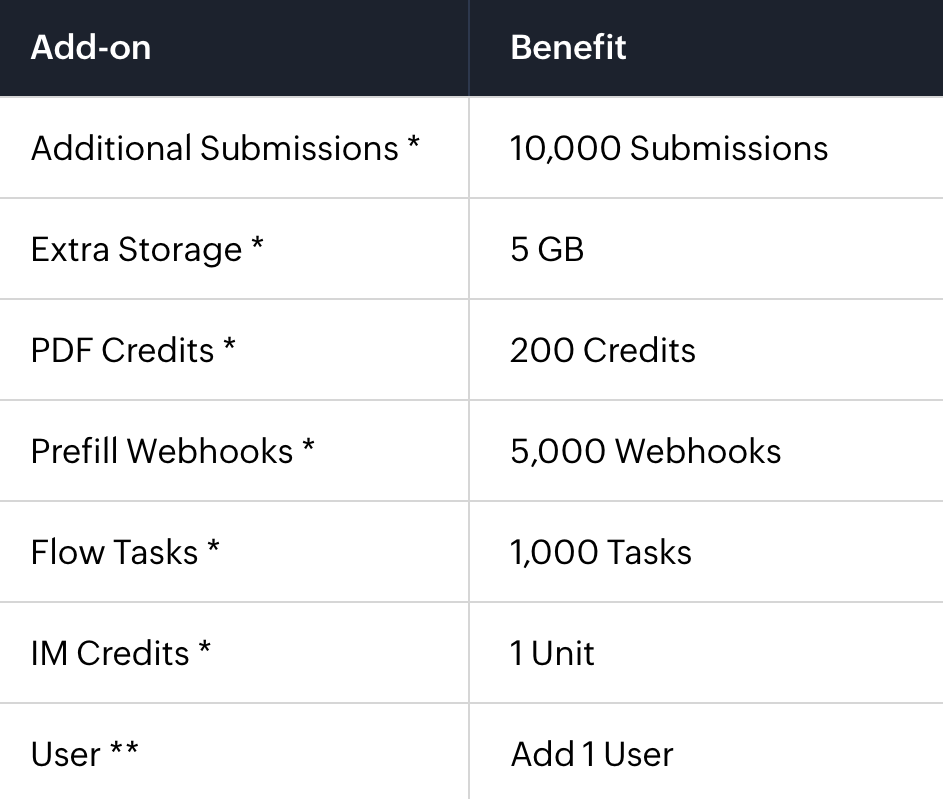Viewport: 943px width, 799px height.
Task: Click the 1,000 Tasks benefit cell
Action: pos(706,552)
